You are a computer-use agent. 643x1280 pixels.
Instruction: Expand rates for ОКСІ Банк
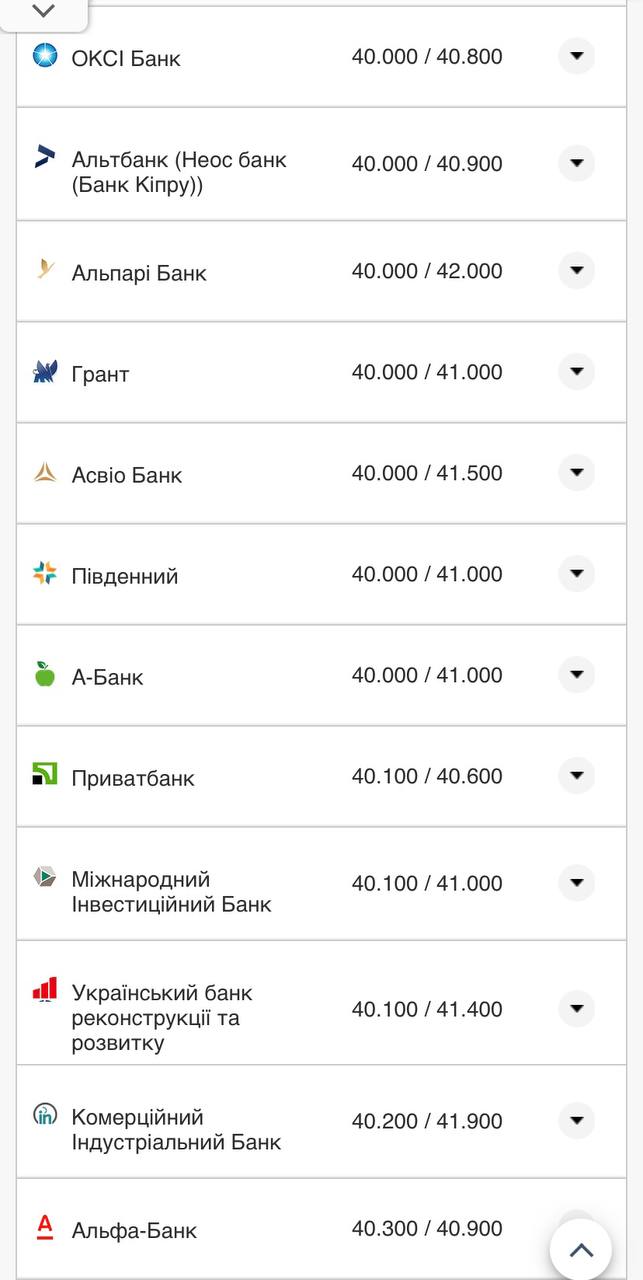click(576, 57)
